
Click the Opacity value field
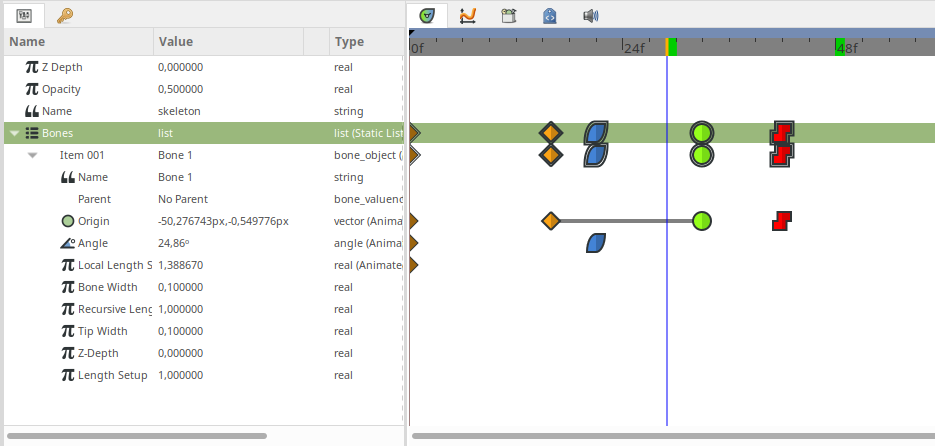[x=228, y=89]
